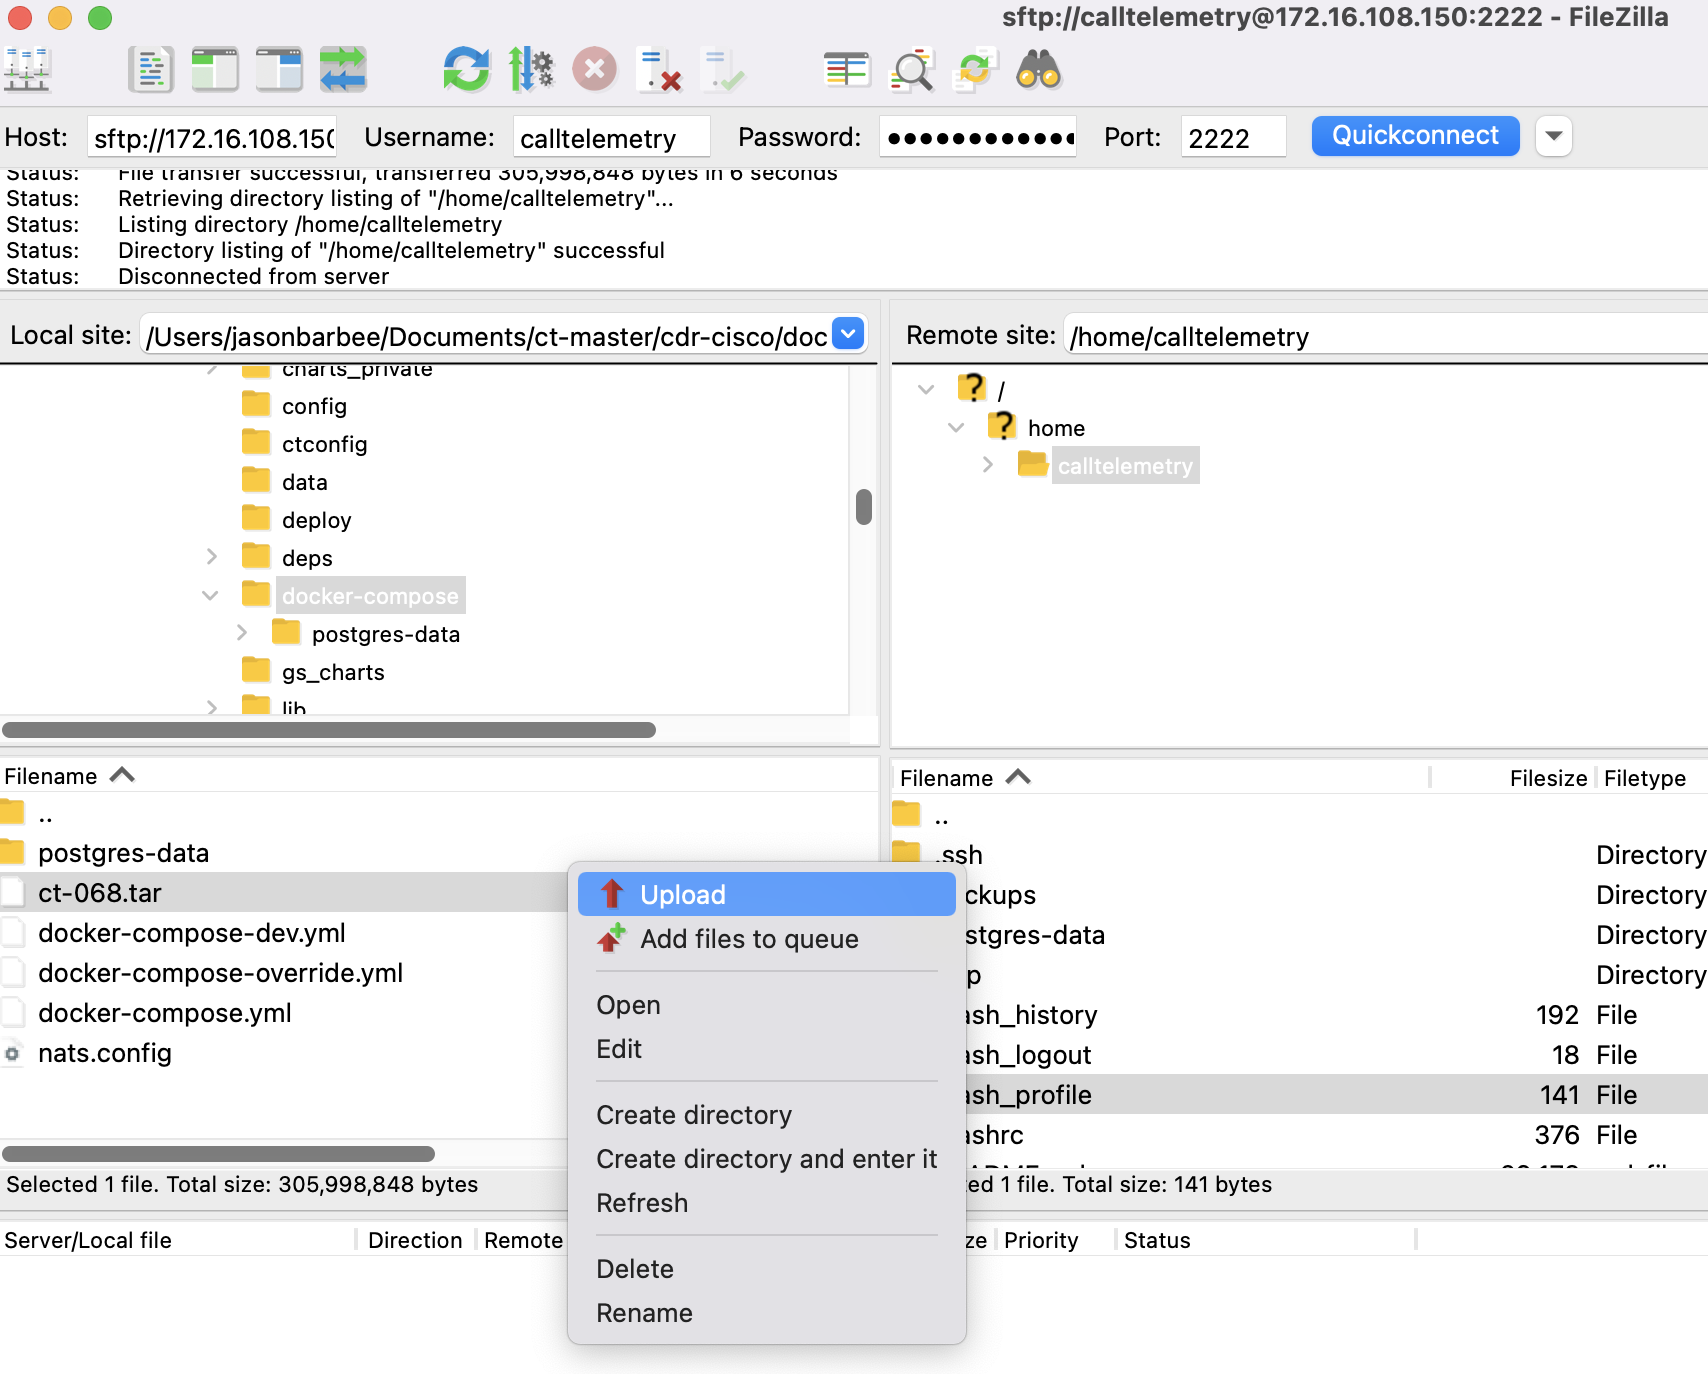Viewport: 1708px width, 1374px height.
Task: Toggle the local directory tree view
Action: click(x=214, y=70)
